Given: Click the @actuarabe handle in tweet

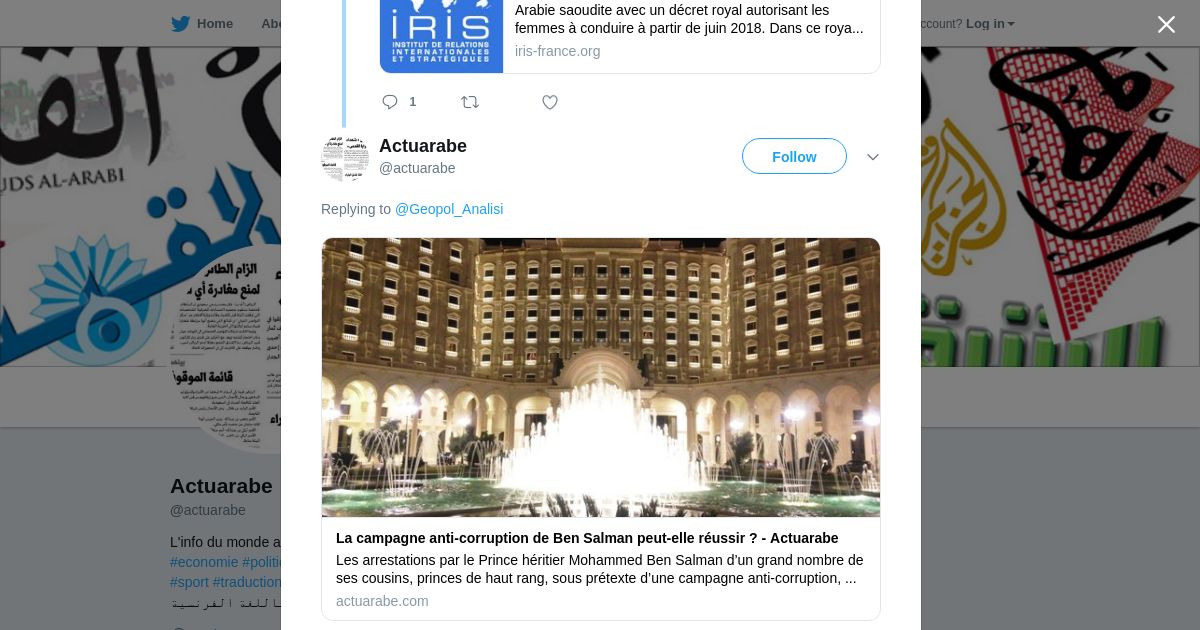Looking at the screenshot, I should 417,168.
